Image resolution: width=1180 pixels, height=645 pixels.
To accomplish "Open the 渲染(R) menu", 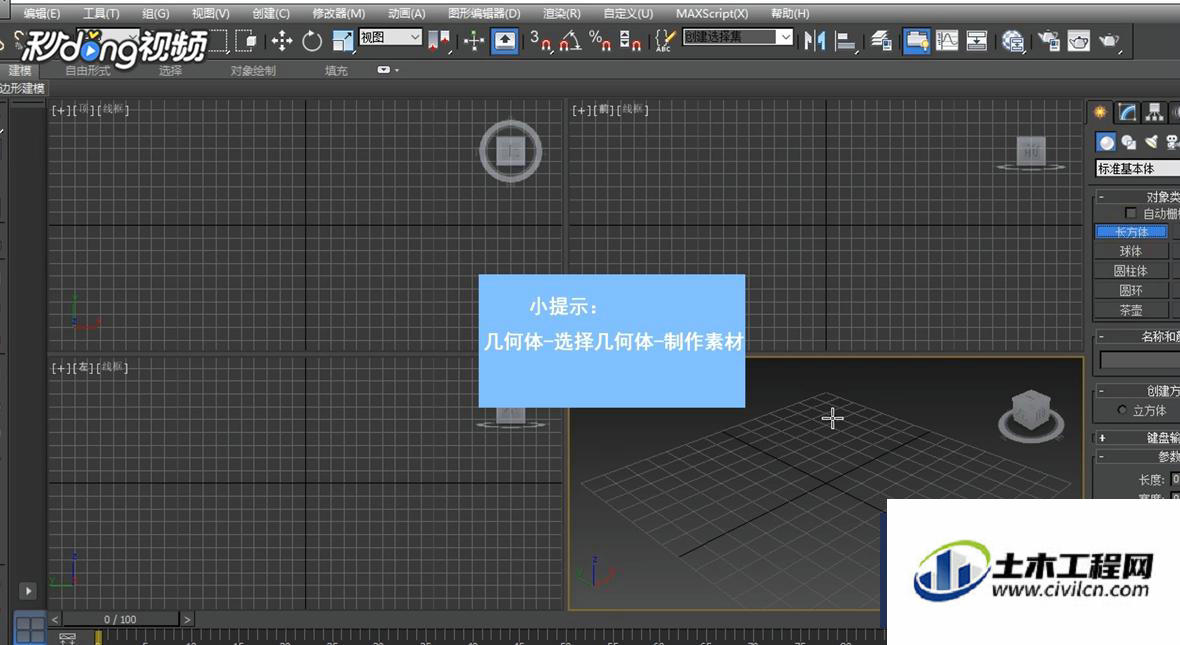I will click(561, 14).
